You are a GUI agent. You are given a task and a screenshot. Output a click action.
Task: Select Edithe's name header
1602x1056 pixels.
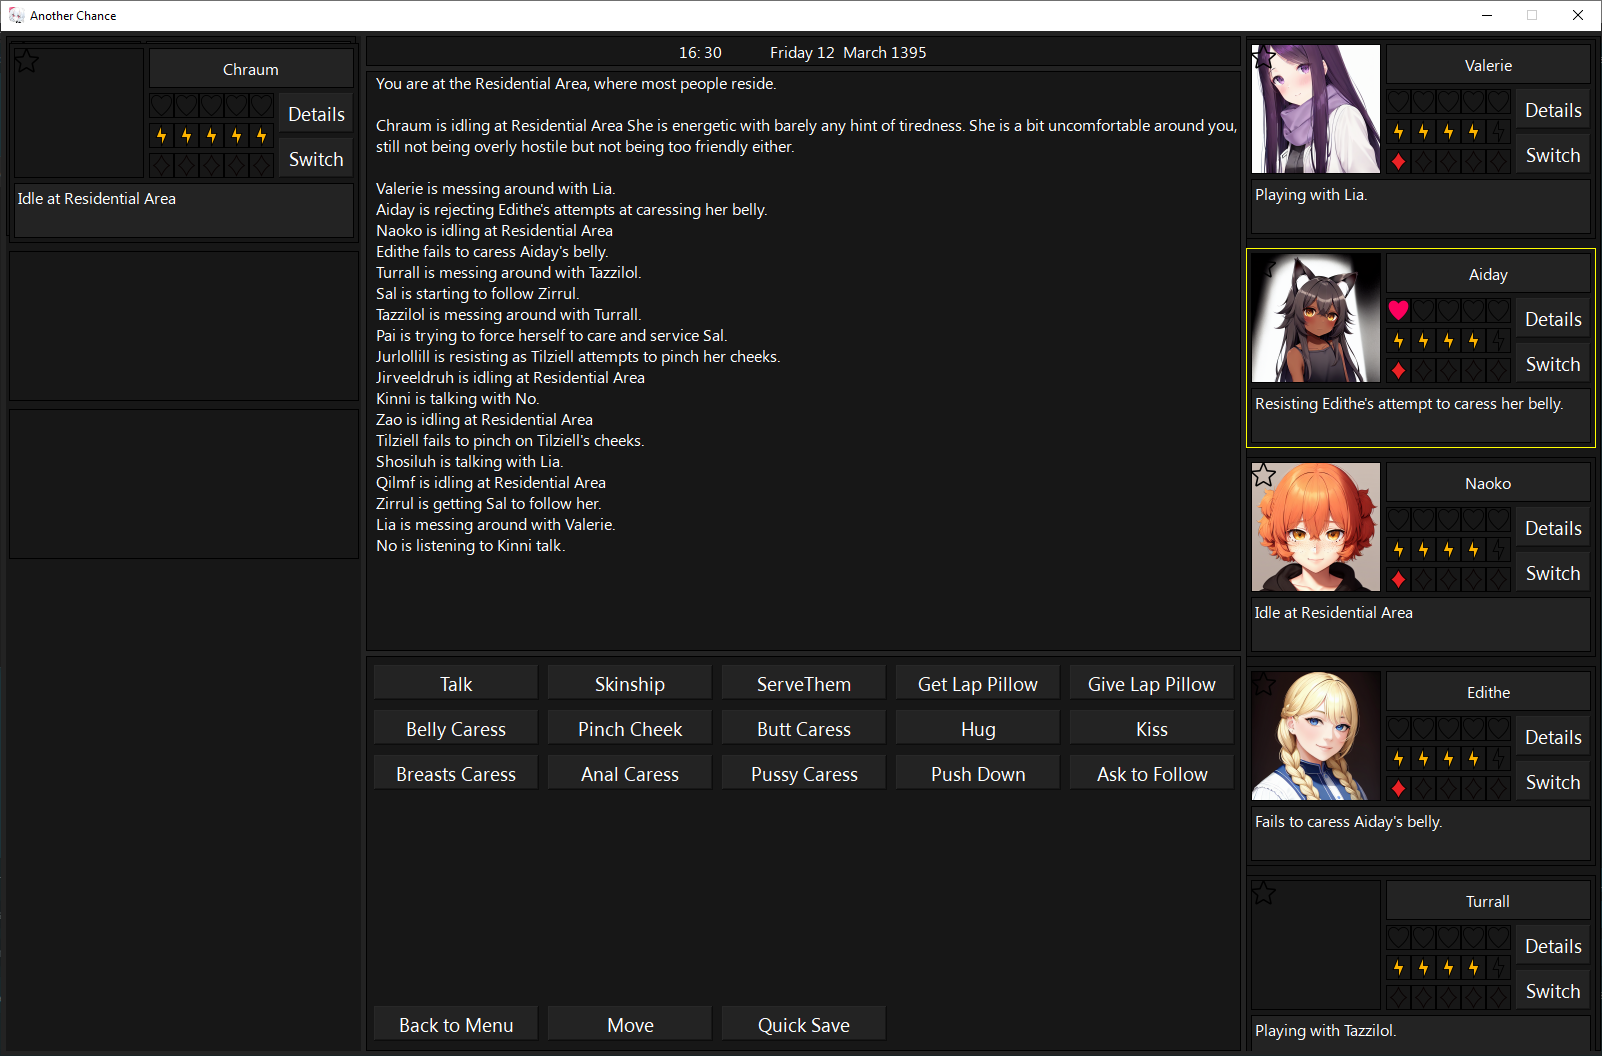[x=1487, y=692]
